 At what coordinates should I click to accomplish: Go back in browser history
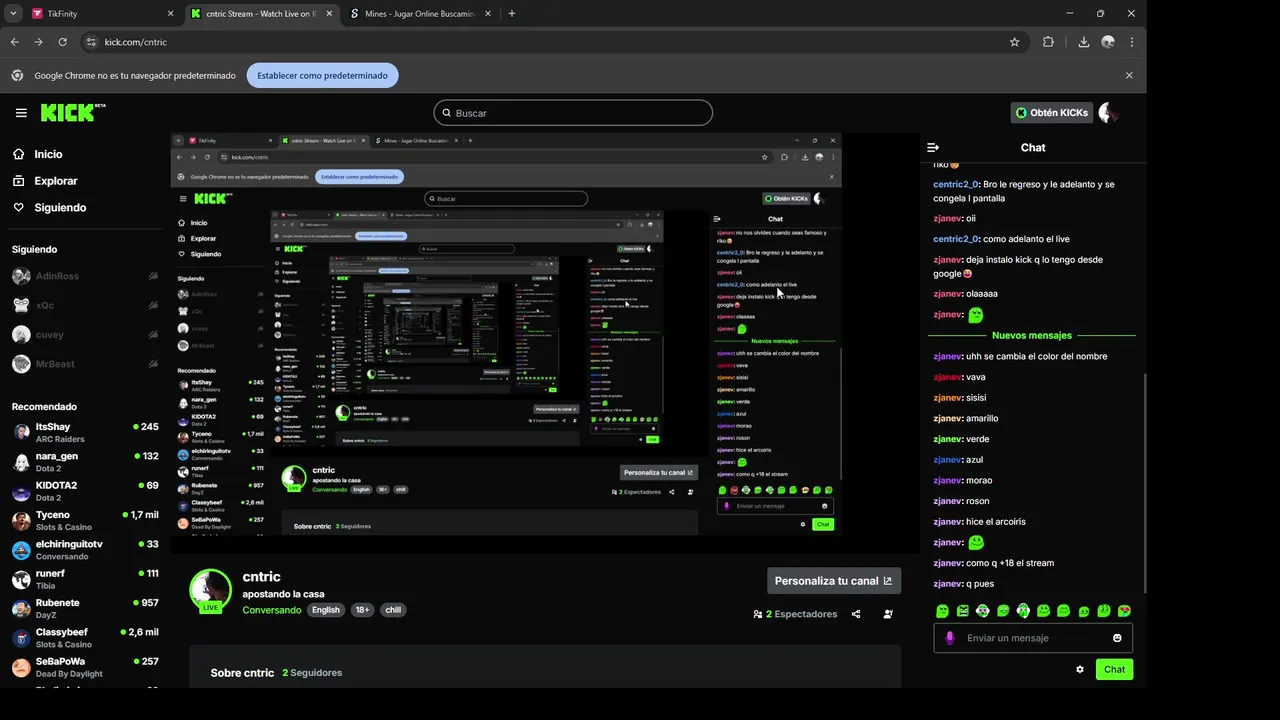[x=15, y=42]
